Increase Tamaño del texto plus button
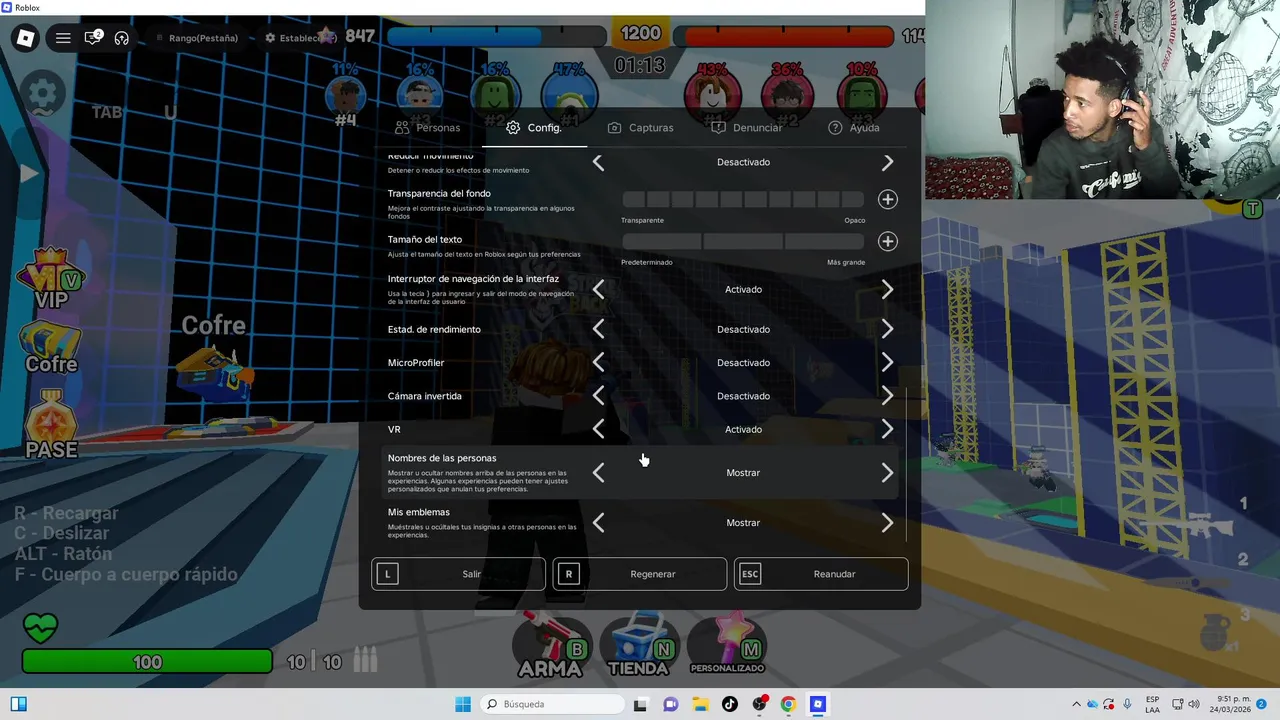 [x=887, y=241]
